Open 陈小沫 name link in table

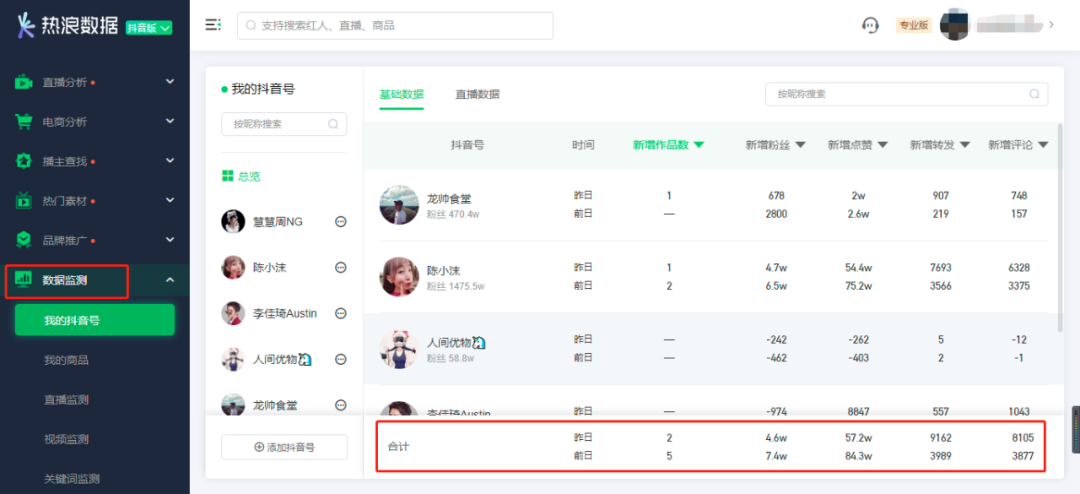pyautogui.click(x=444, y=271)
